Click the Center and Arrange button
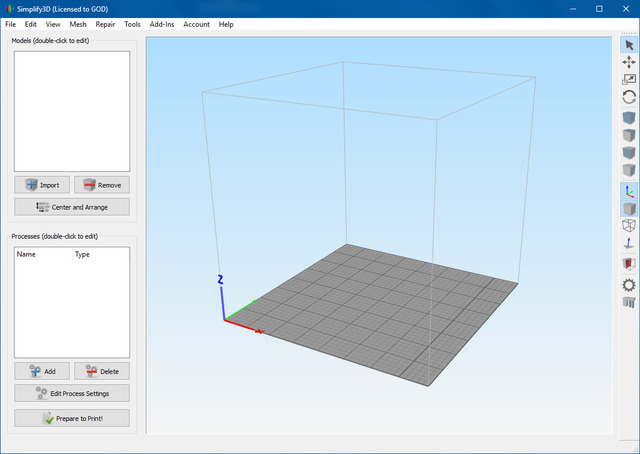The width and height of the screenshot is (640, 454). [x=72, y=207]
